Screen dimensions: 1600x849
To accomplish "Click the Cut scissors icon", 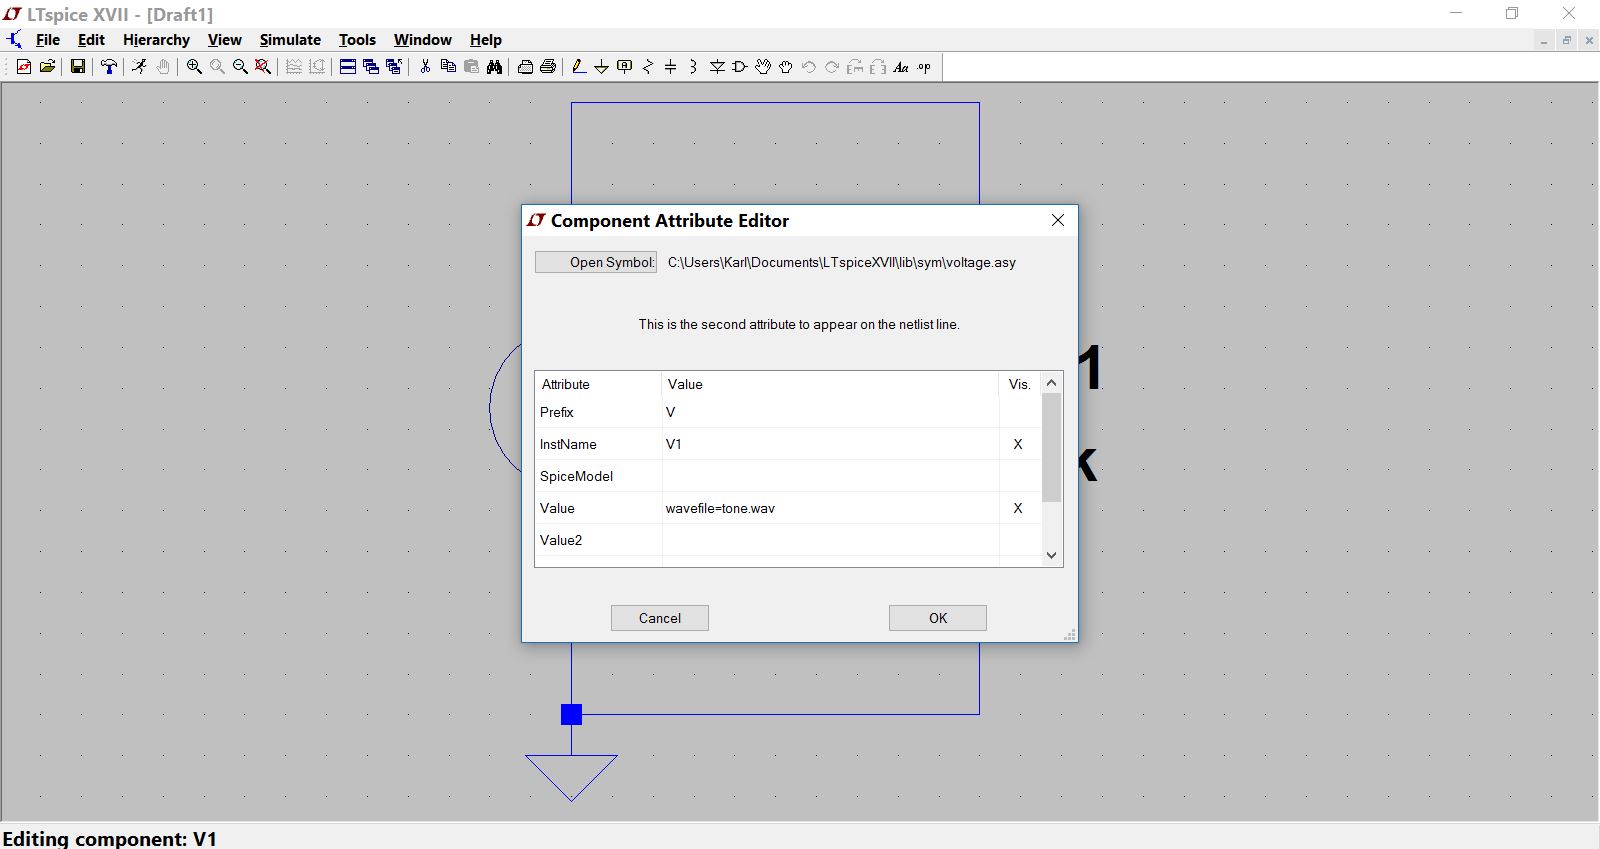I will tap(425, 67).
